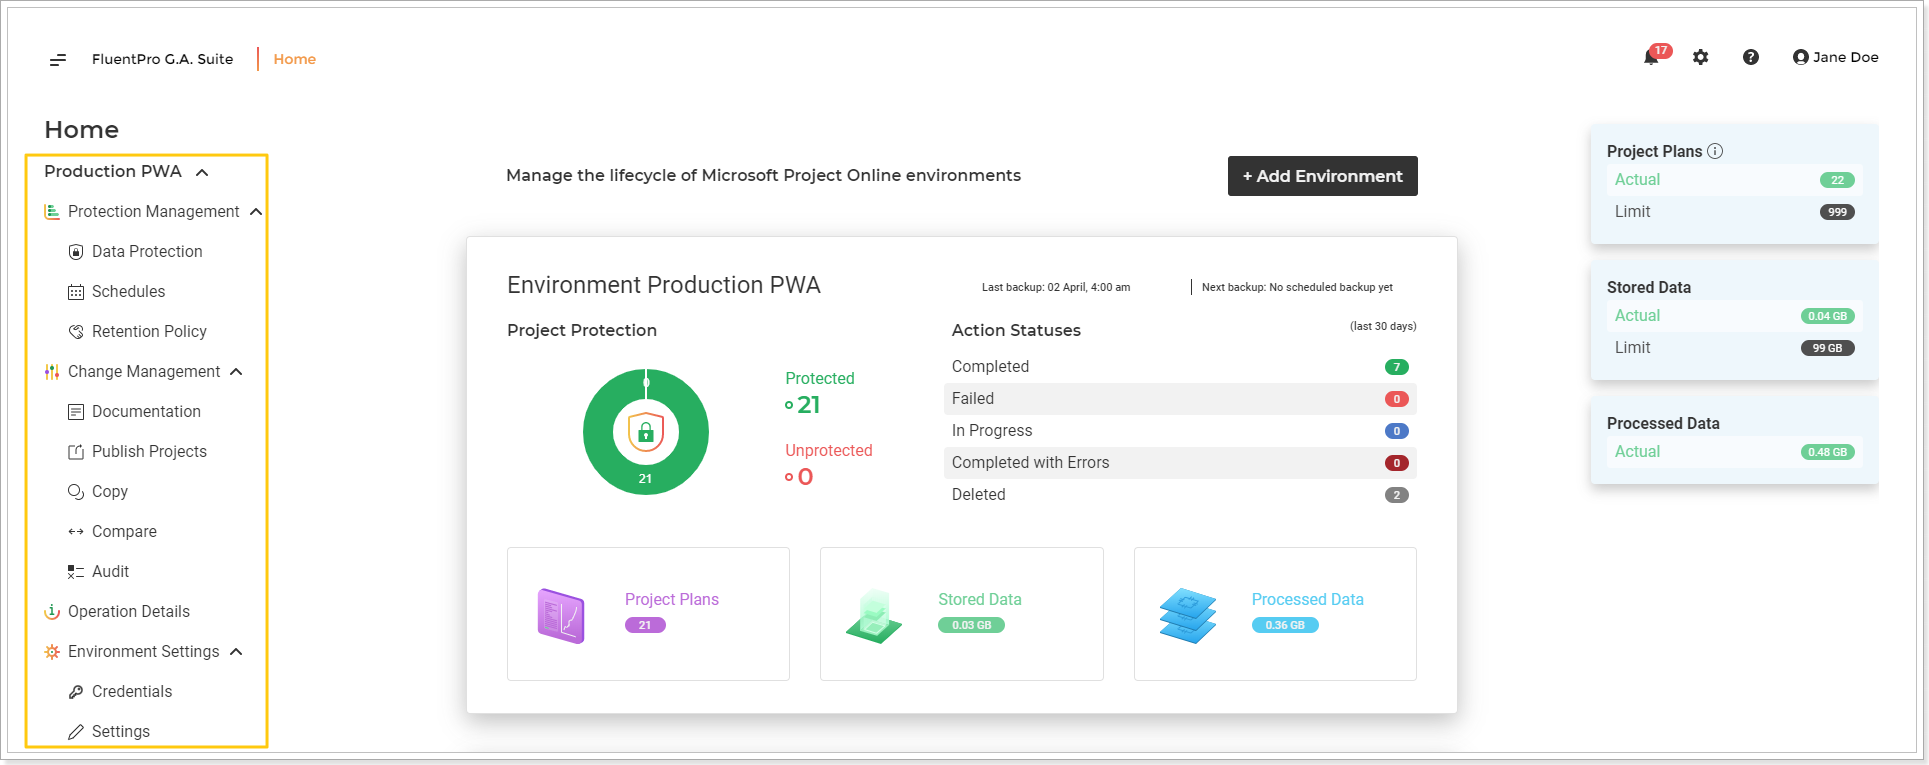Open the help question mark icon
The height and width of the screenshot is (765, 1929).
point(1750,57)
